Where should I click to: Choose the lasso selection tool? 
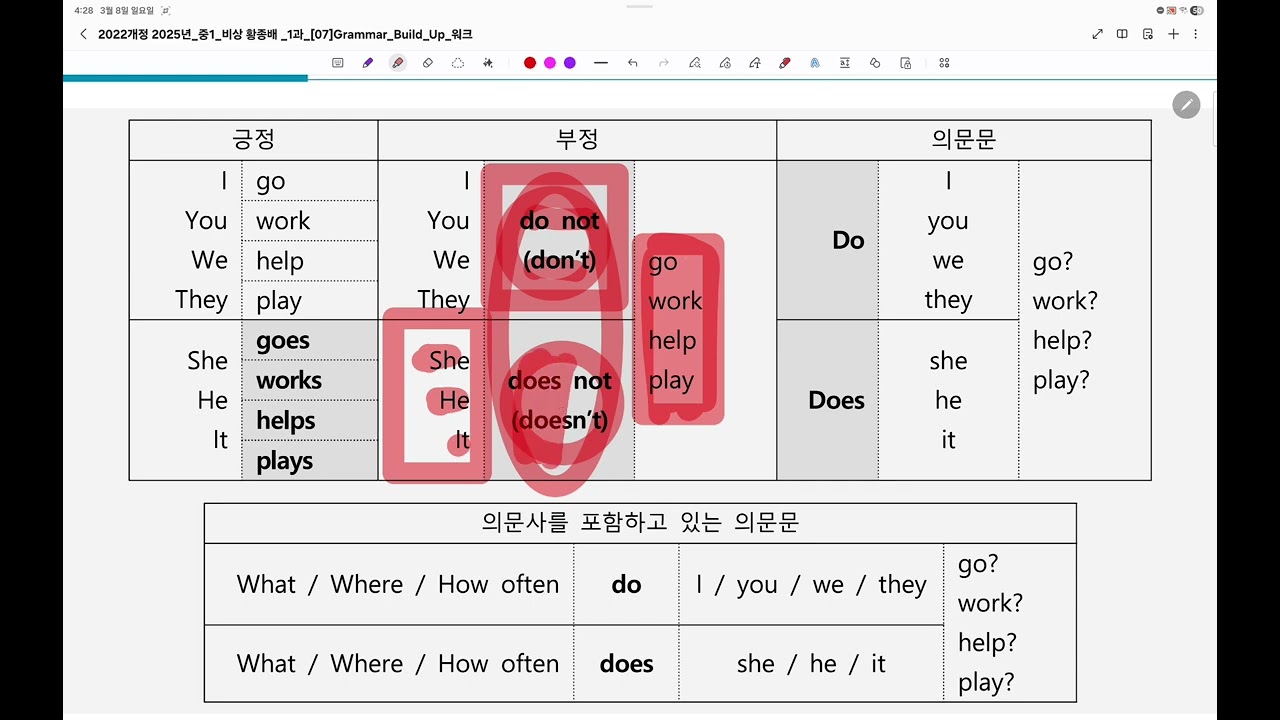(458, 63)
